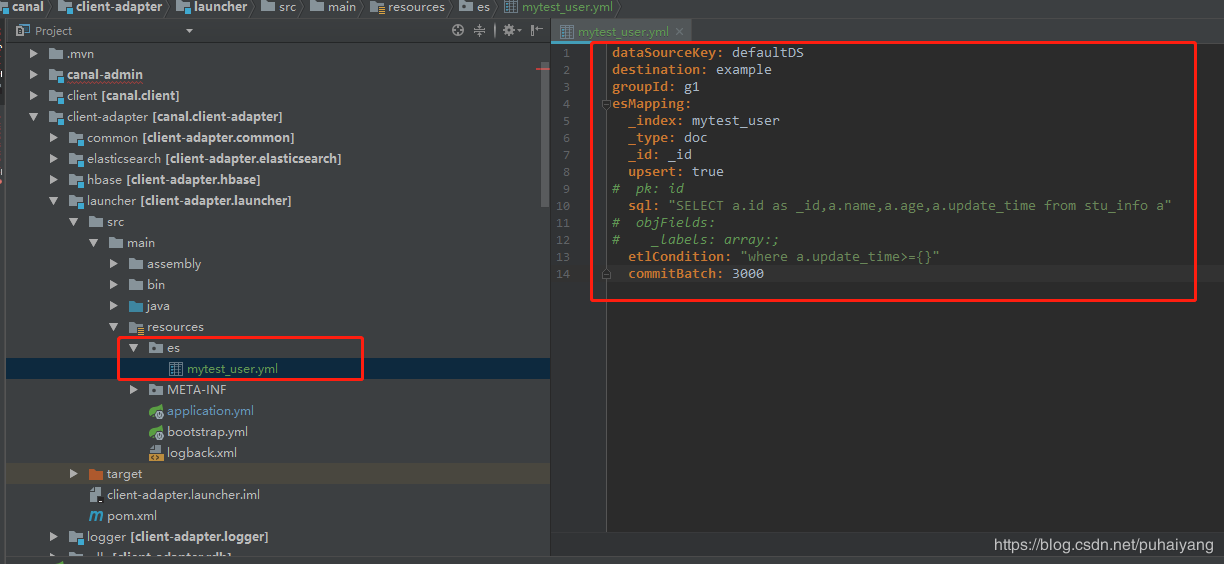Viewport: 1224px width, 564px height.
Task: Click the '_index: mytest_user' line
Action: pos(704,121)
